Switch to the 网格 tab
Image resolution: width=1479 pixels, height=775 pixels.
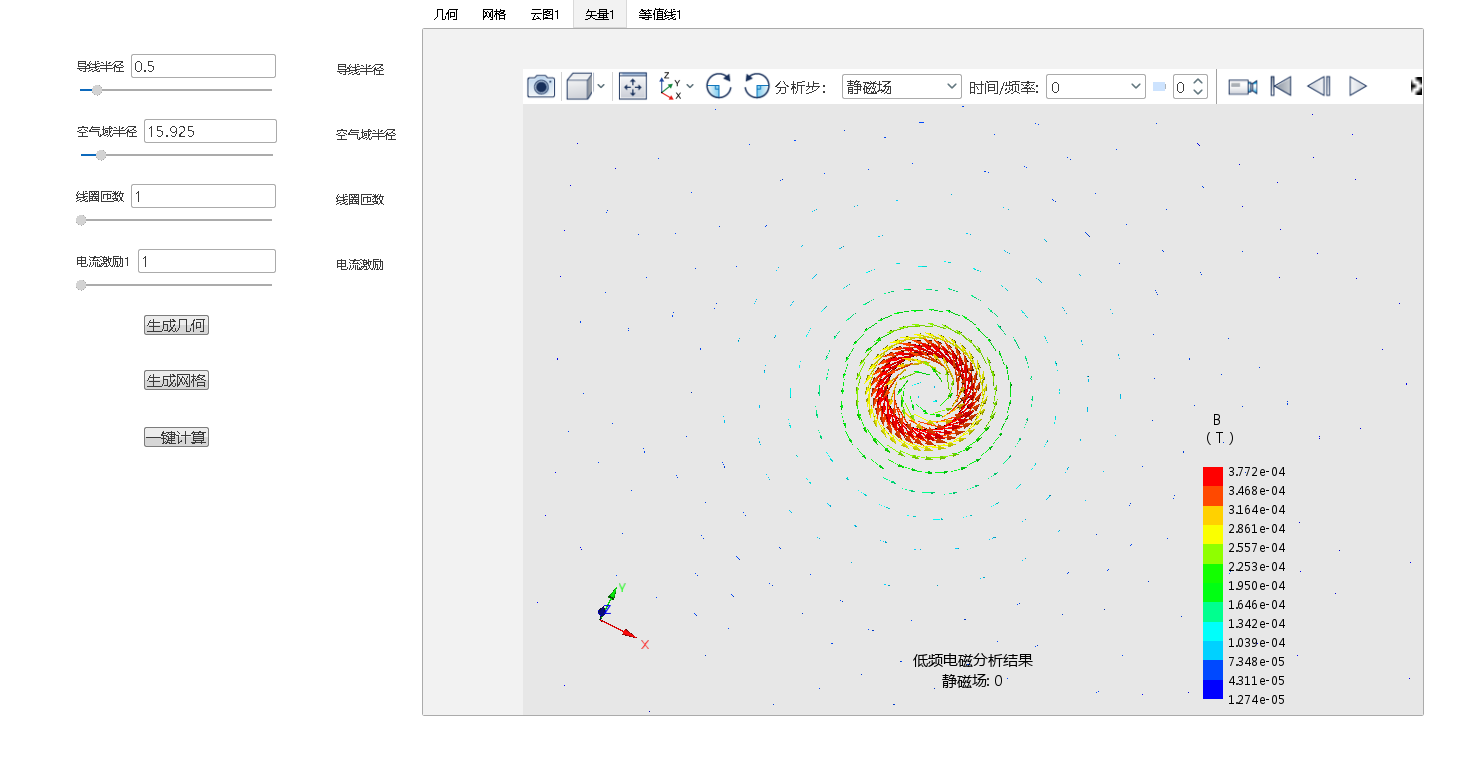tap(494, 14)
